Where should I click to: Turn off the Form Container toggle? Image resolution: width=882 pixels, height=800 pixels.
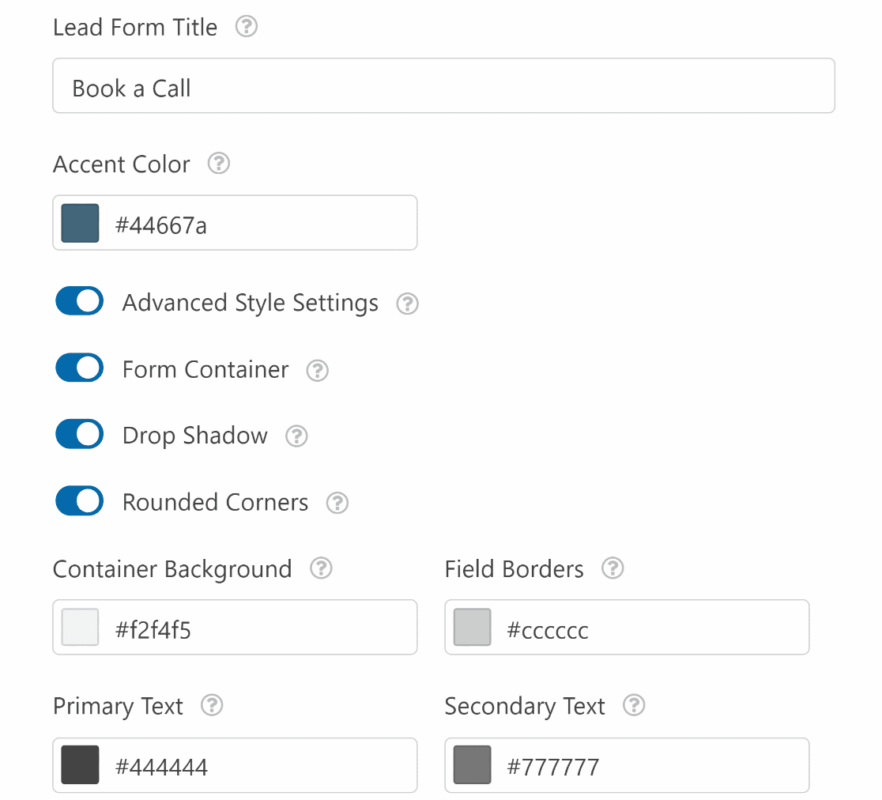79,369
